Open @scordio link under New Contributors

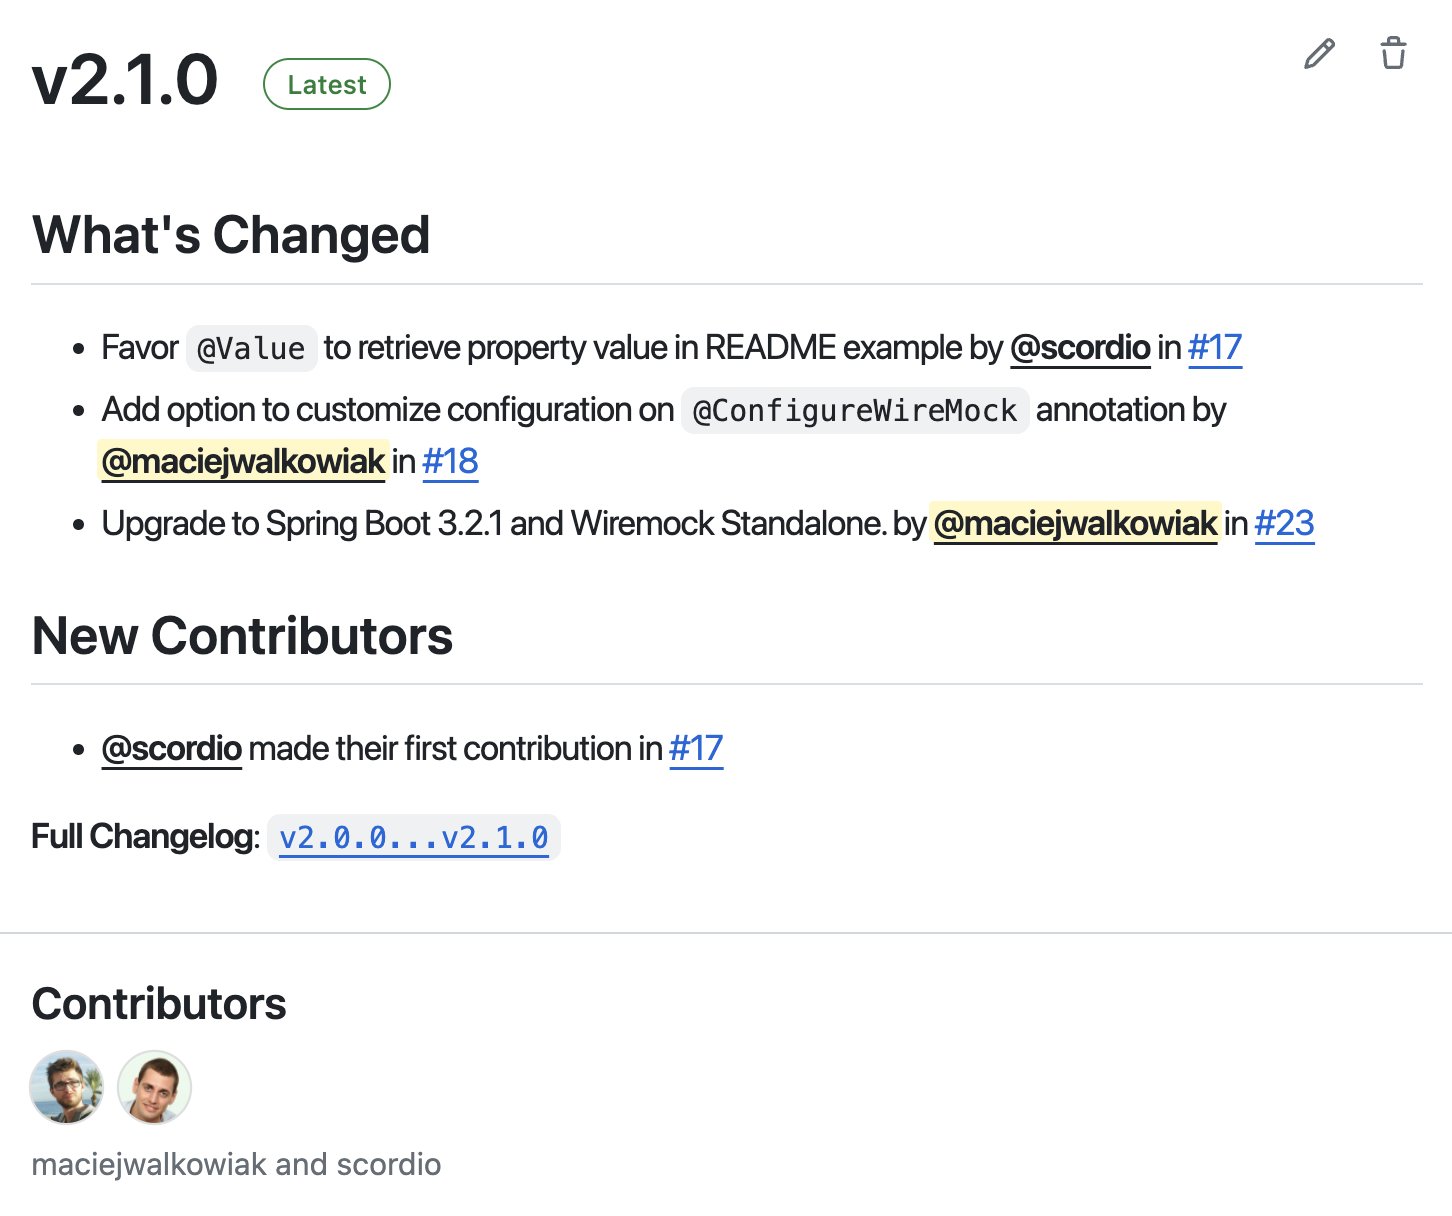click(172, 749)
